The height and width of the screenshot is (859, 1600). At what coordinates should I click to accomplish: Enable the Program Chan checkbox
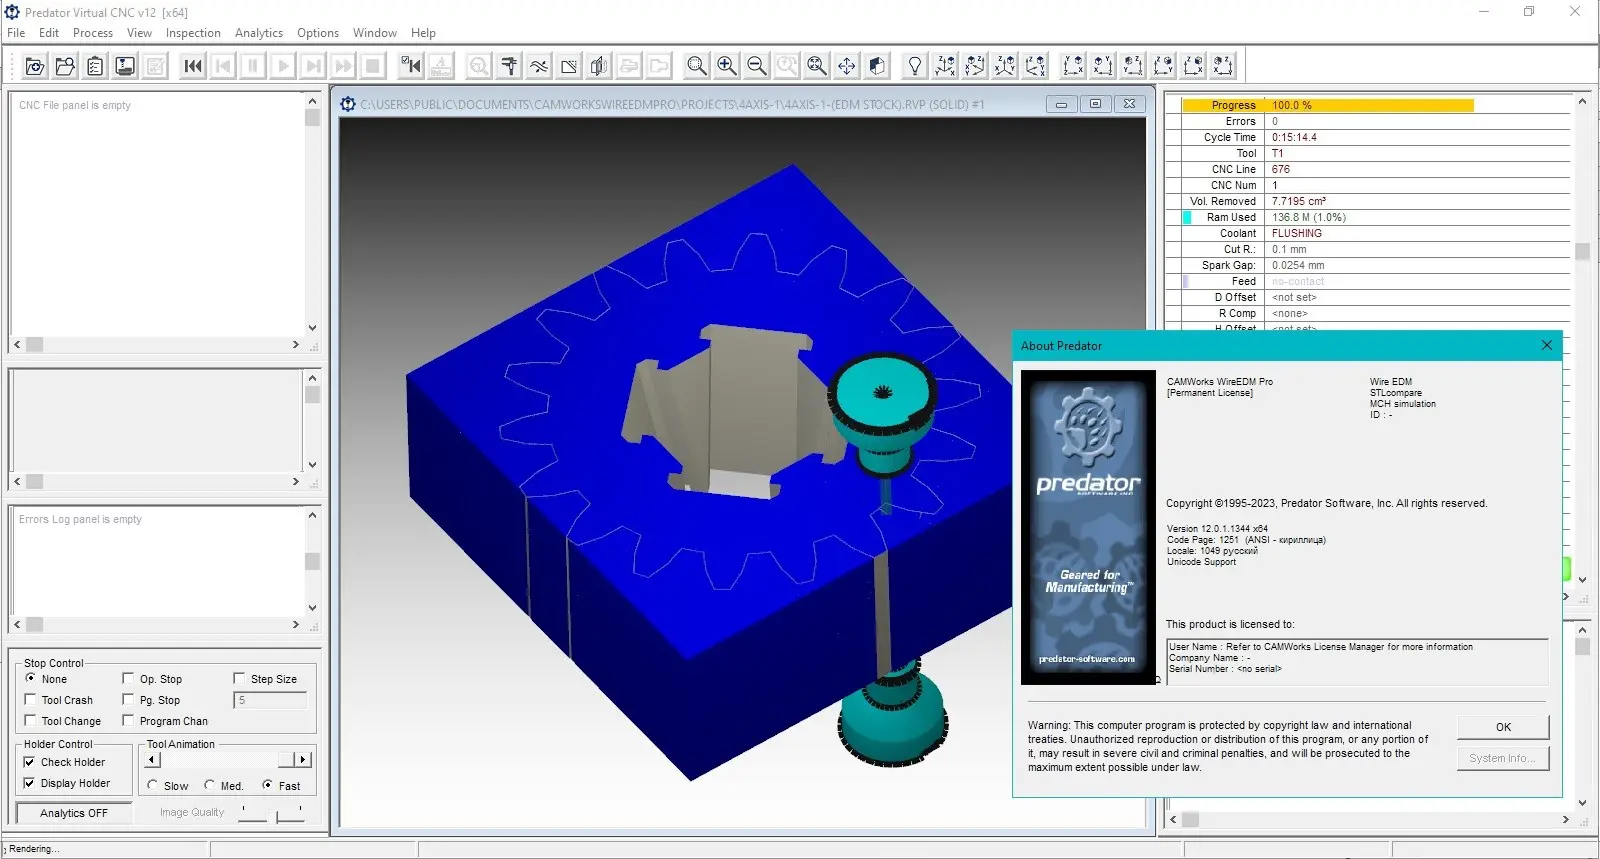coord(128,720)
